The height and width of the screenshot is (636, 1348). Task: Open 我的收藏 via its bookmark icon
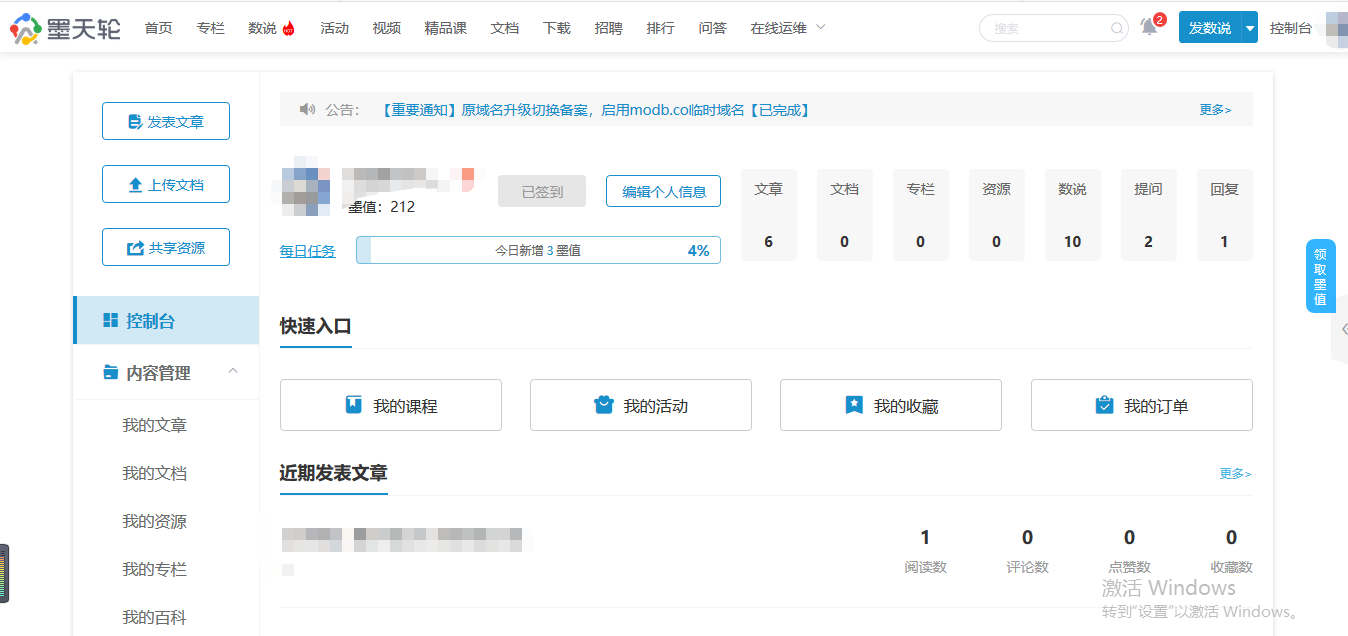[854, 404]
